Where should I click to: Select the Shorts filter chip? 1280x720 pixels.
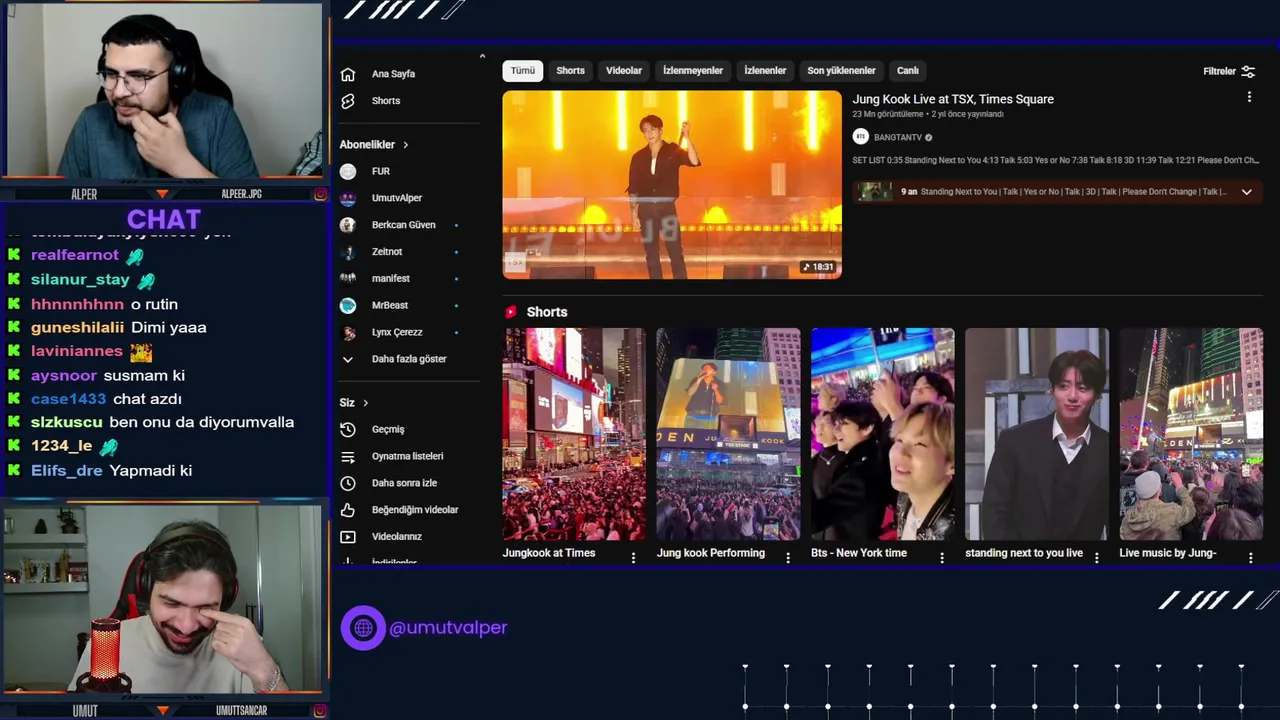click(x=571, y=71)
